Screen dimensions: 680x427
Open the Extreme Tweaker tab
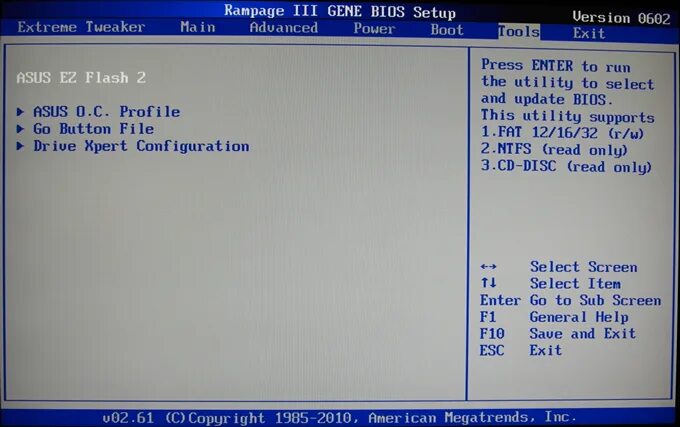[x=81, y=27]
